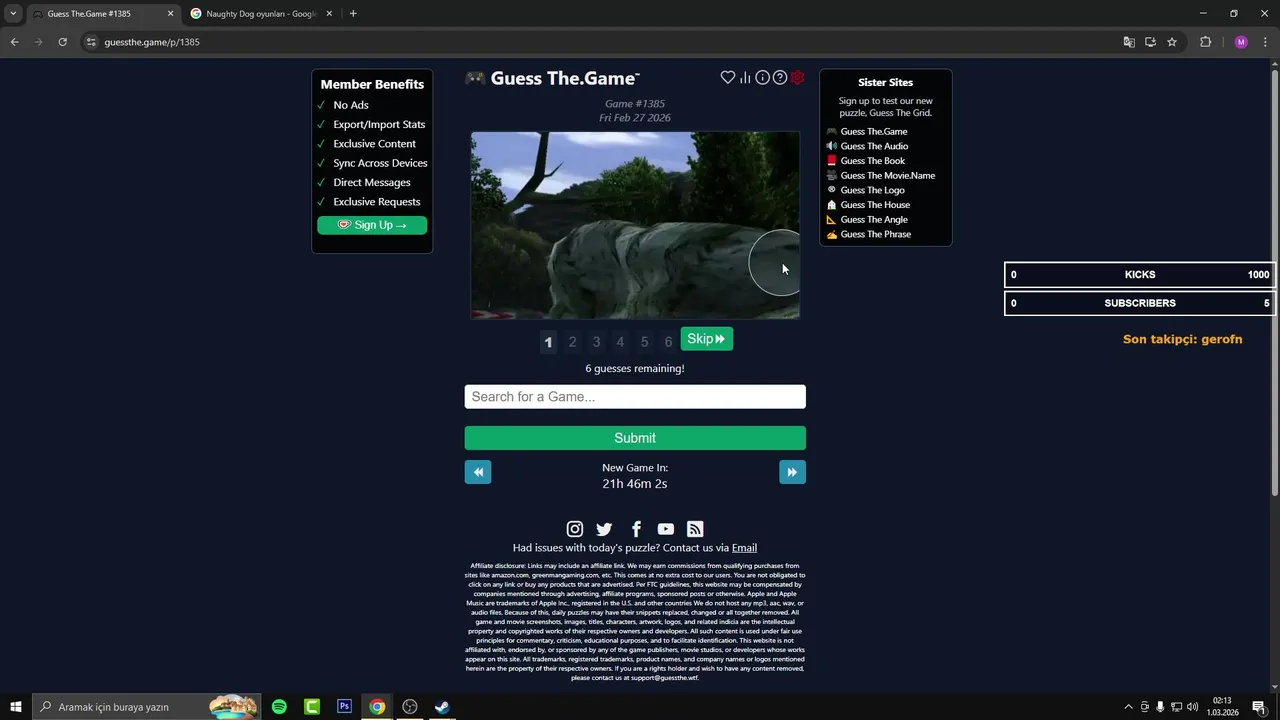
Task: Click the Email contact link
Action: (744, 548)
